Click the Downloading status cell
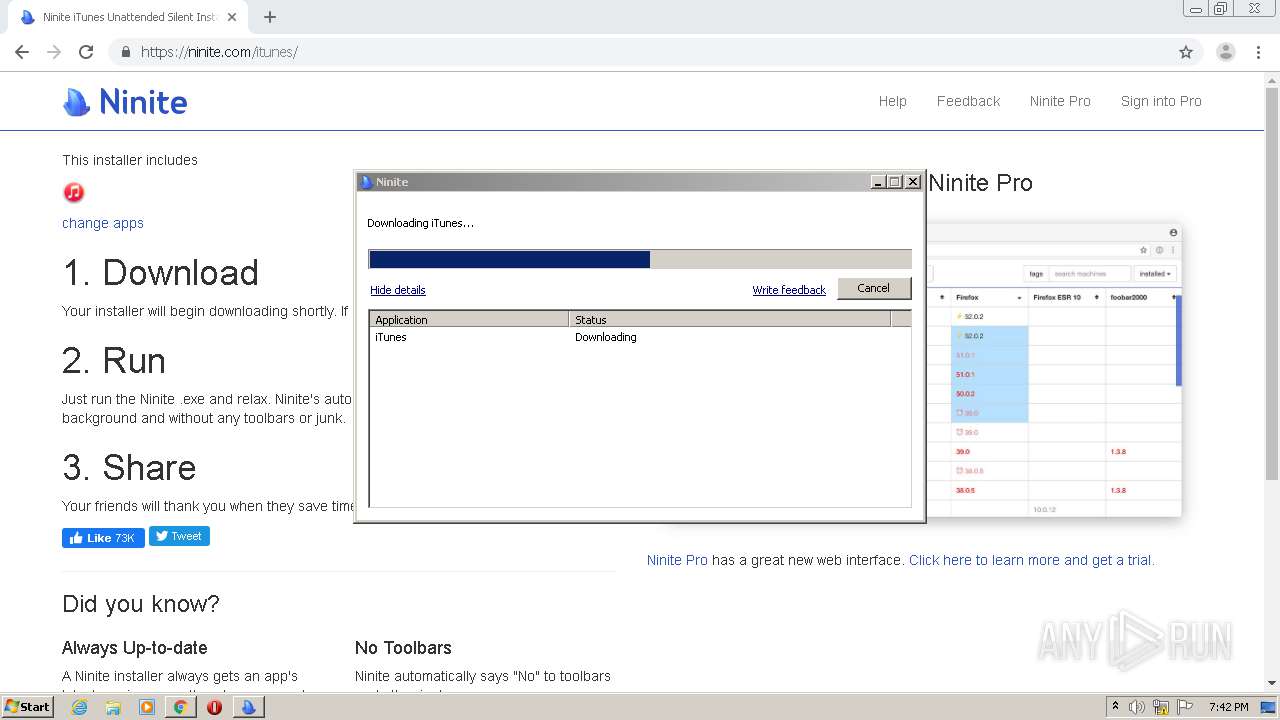1280x720 pixels. click(606, 337)
